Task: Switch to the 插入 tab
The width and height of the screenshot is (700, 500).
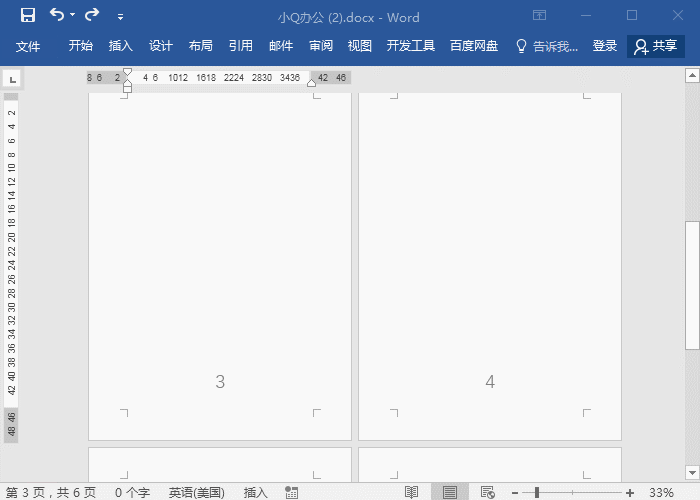Action: pyautogui.click(x=121, y=46)
